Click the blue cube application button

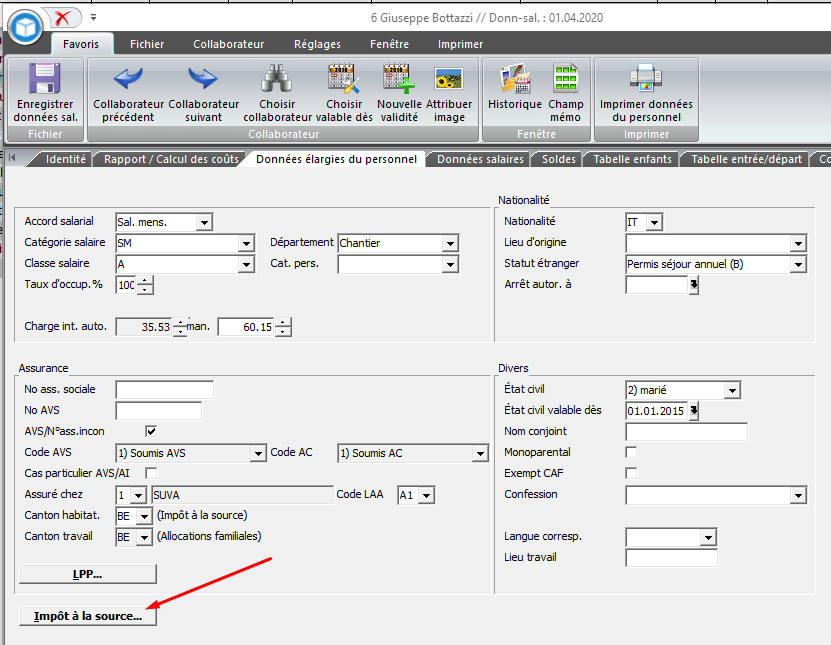pyautogui.click(x=25, y=28)
